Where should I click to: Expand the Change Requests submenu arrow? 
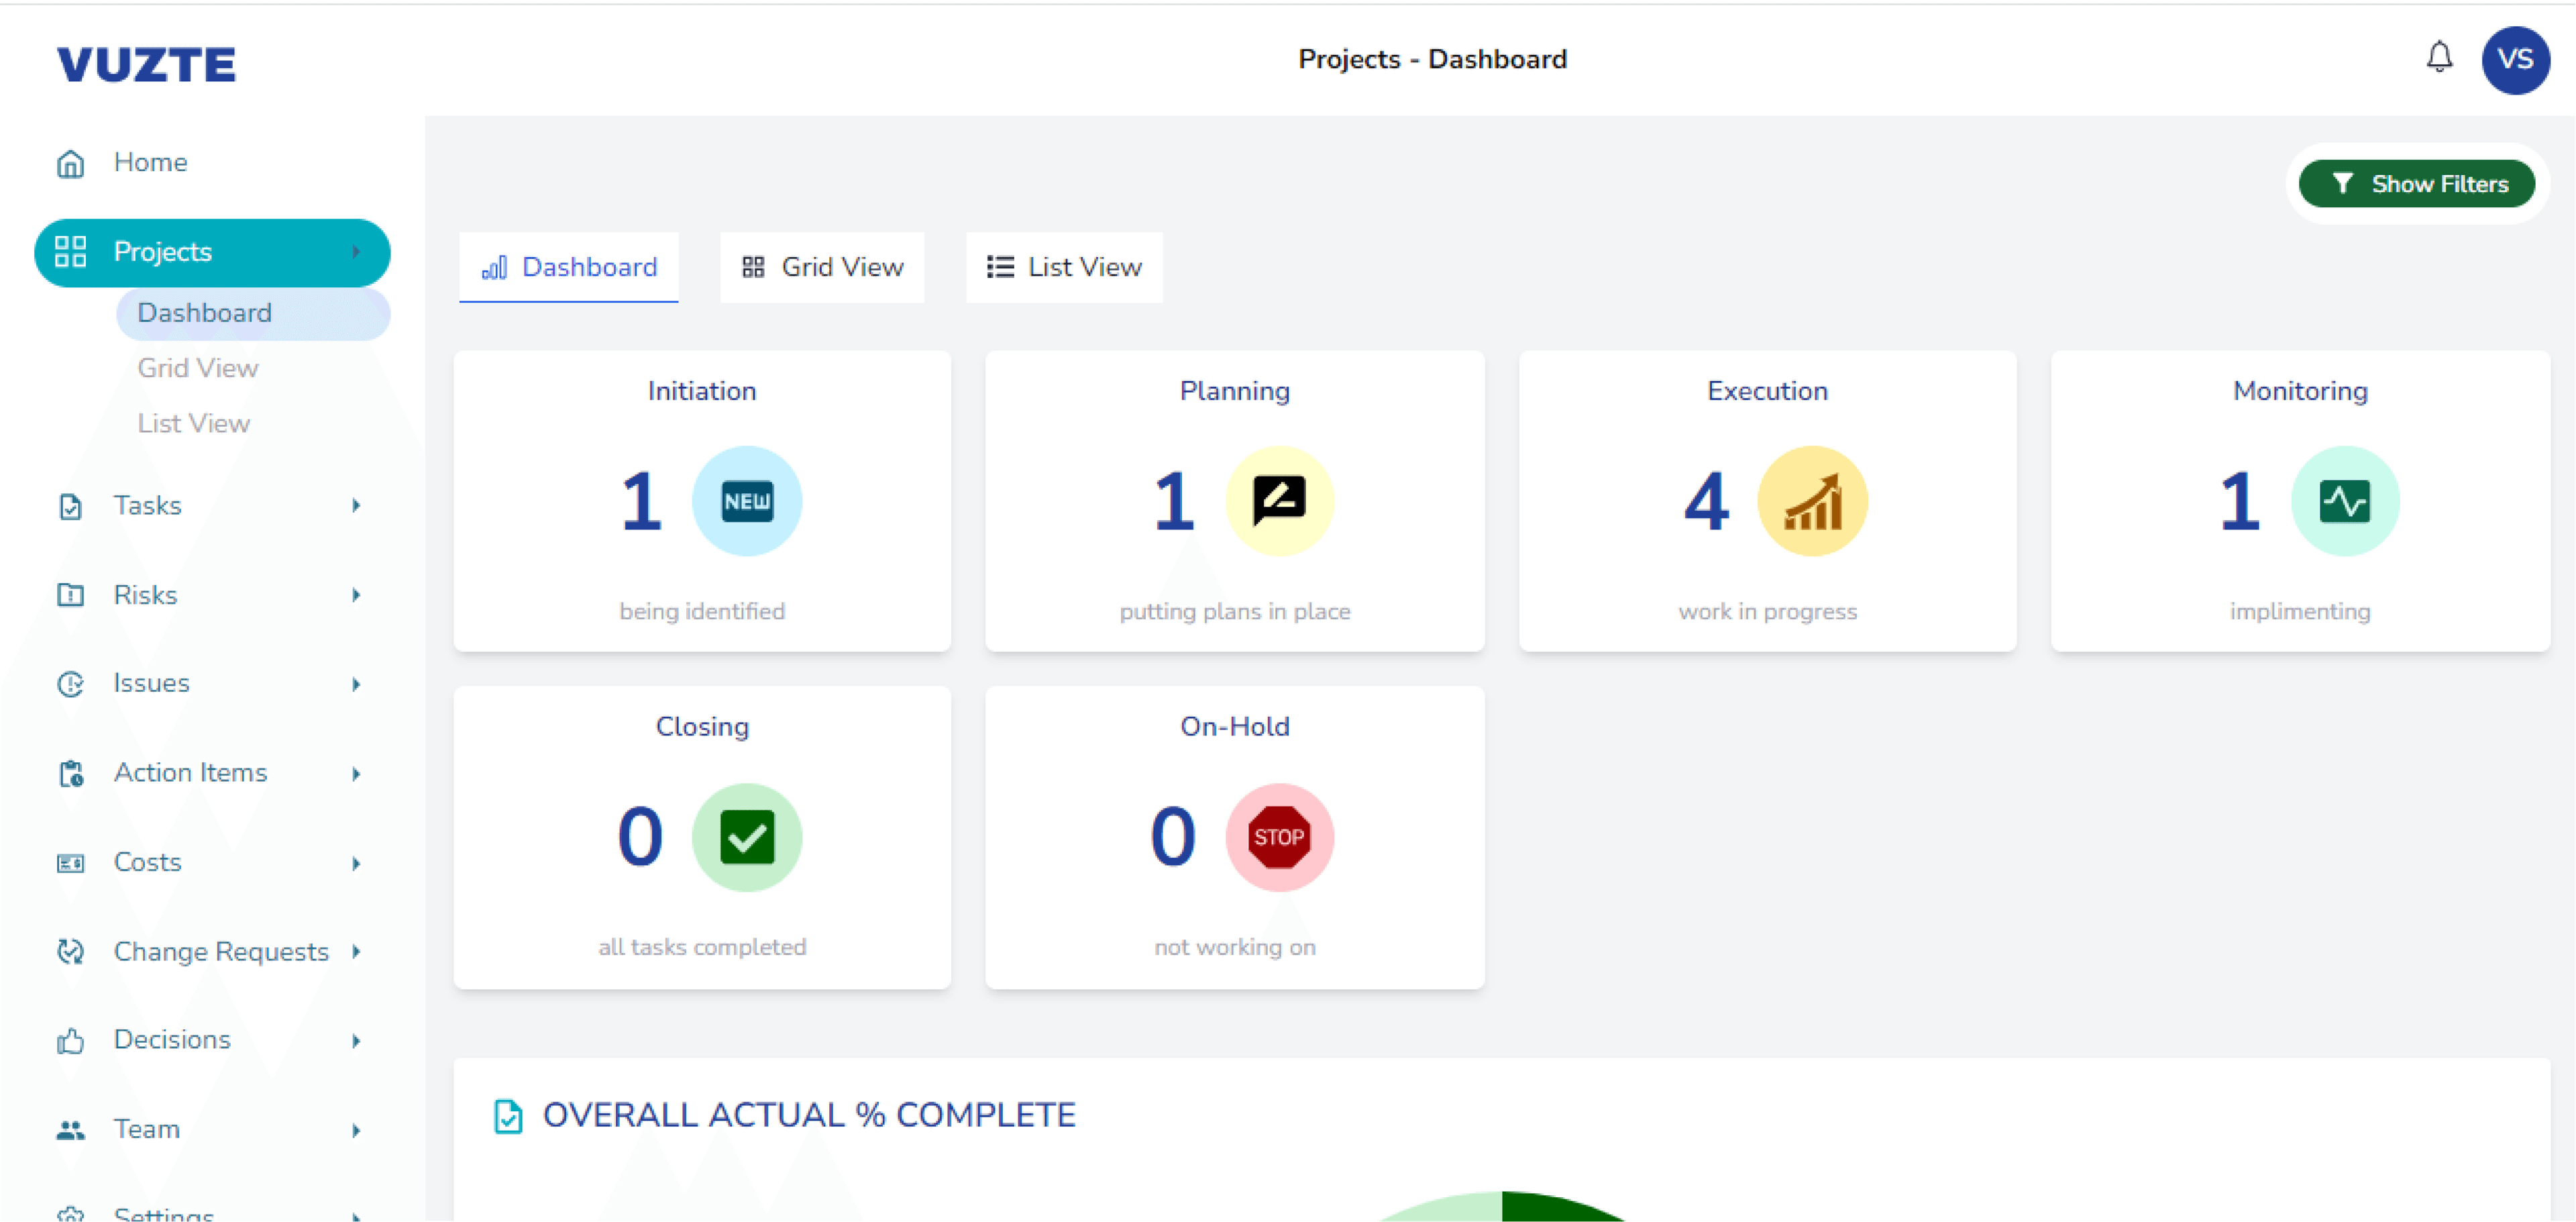coord(356,951)
